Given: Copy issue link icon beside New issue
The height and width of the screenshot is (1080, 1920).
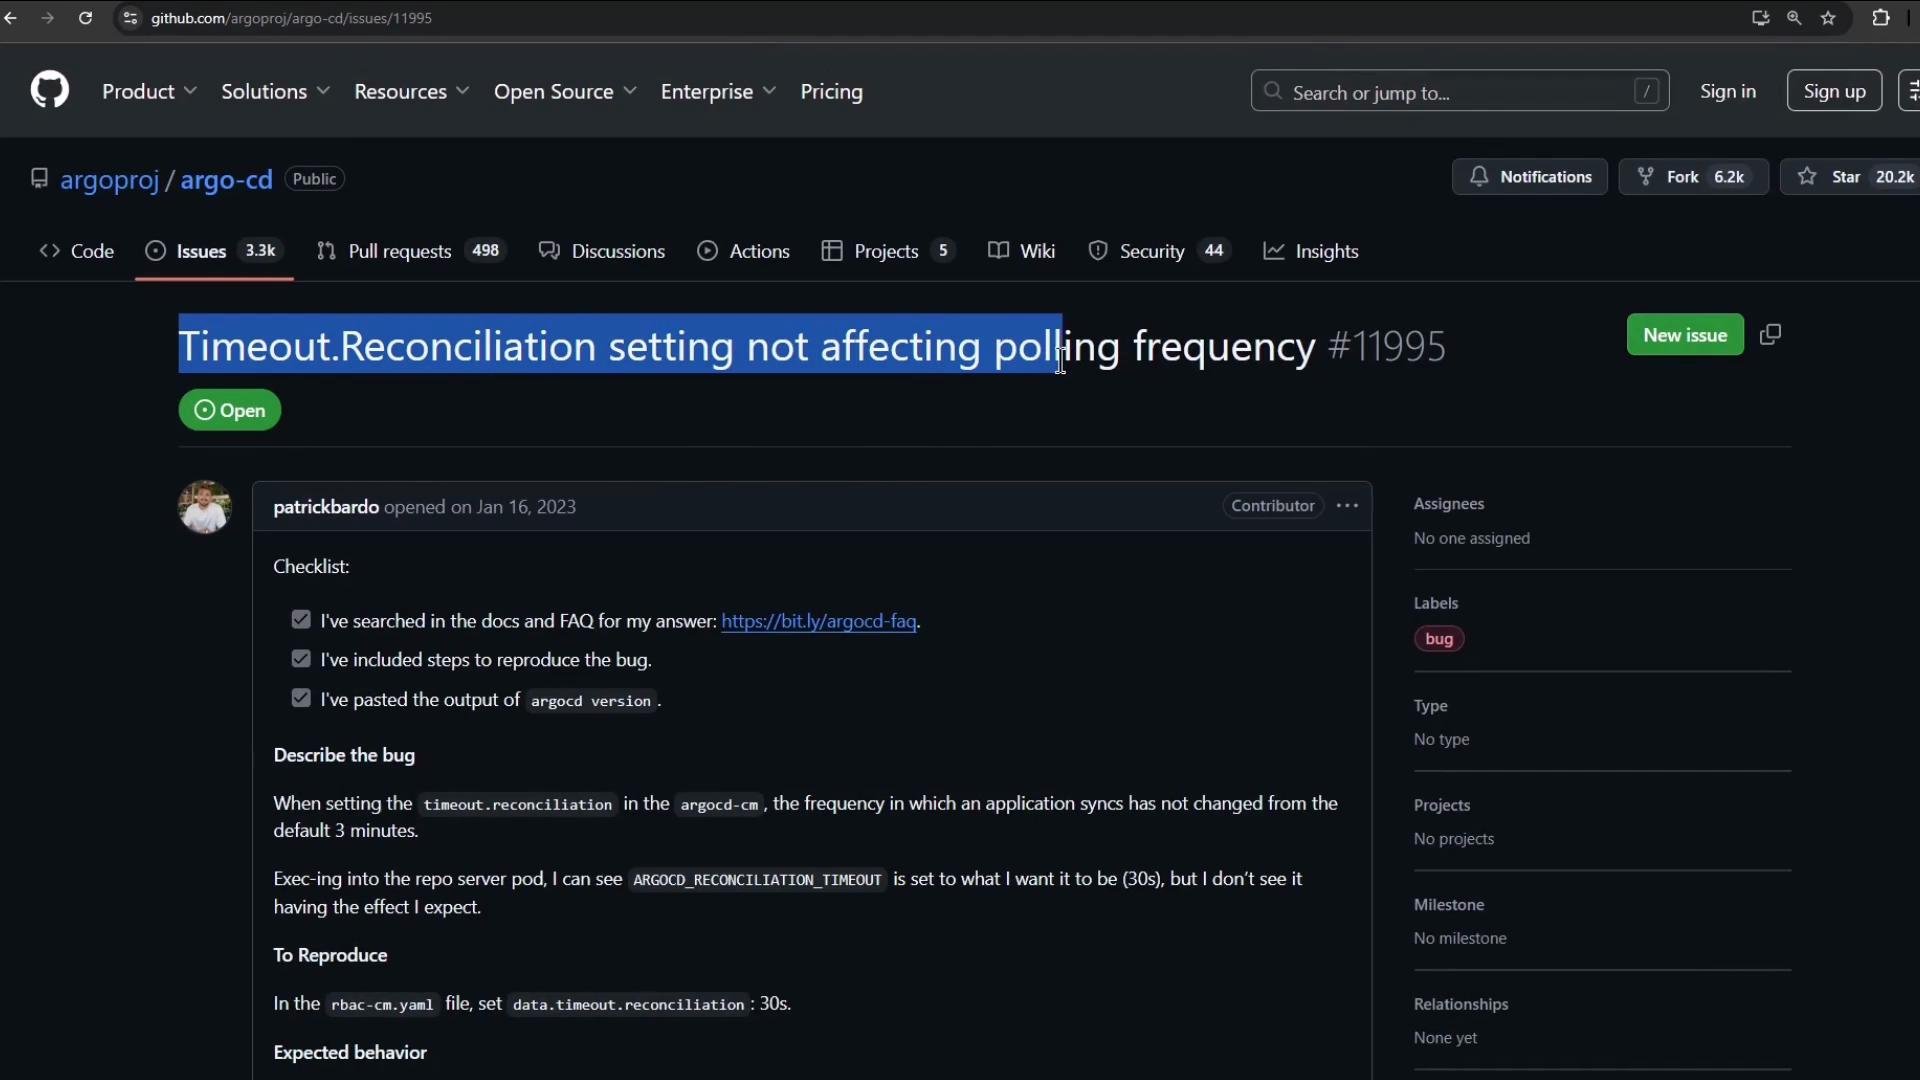Looking at the screenshot, I should click(x=1770, y=335).
